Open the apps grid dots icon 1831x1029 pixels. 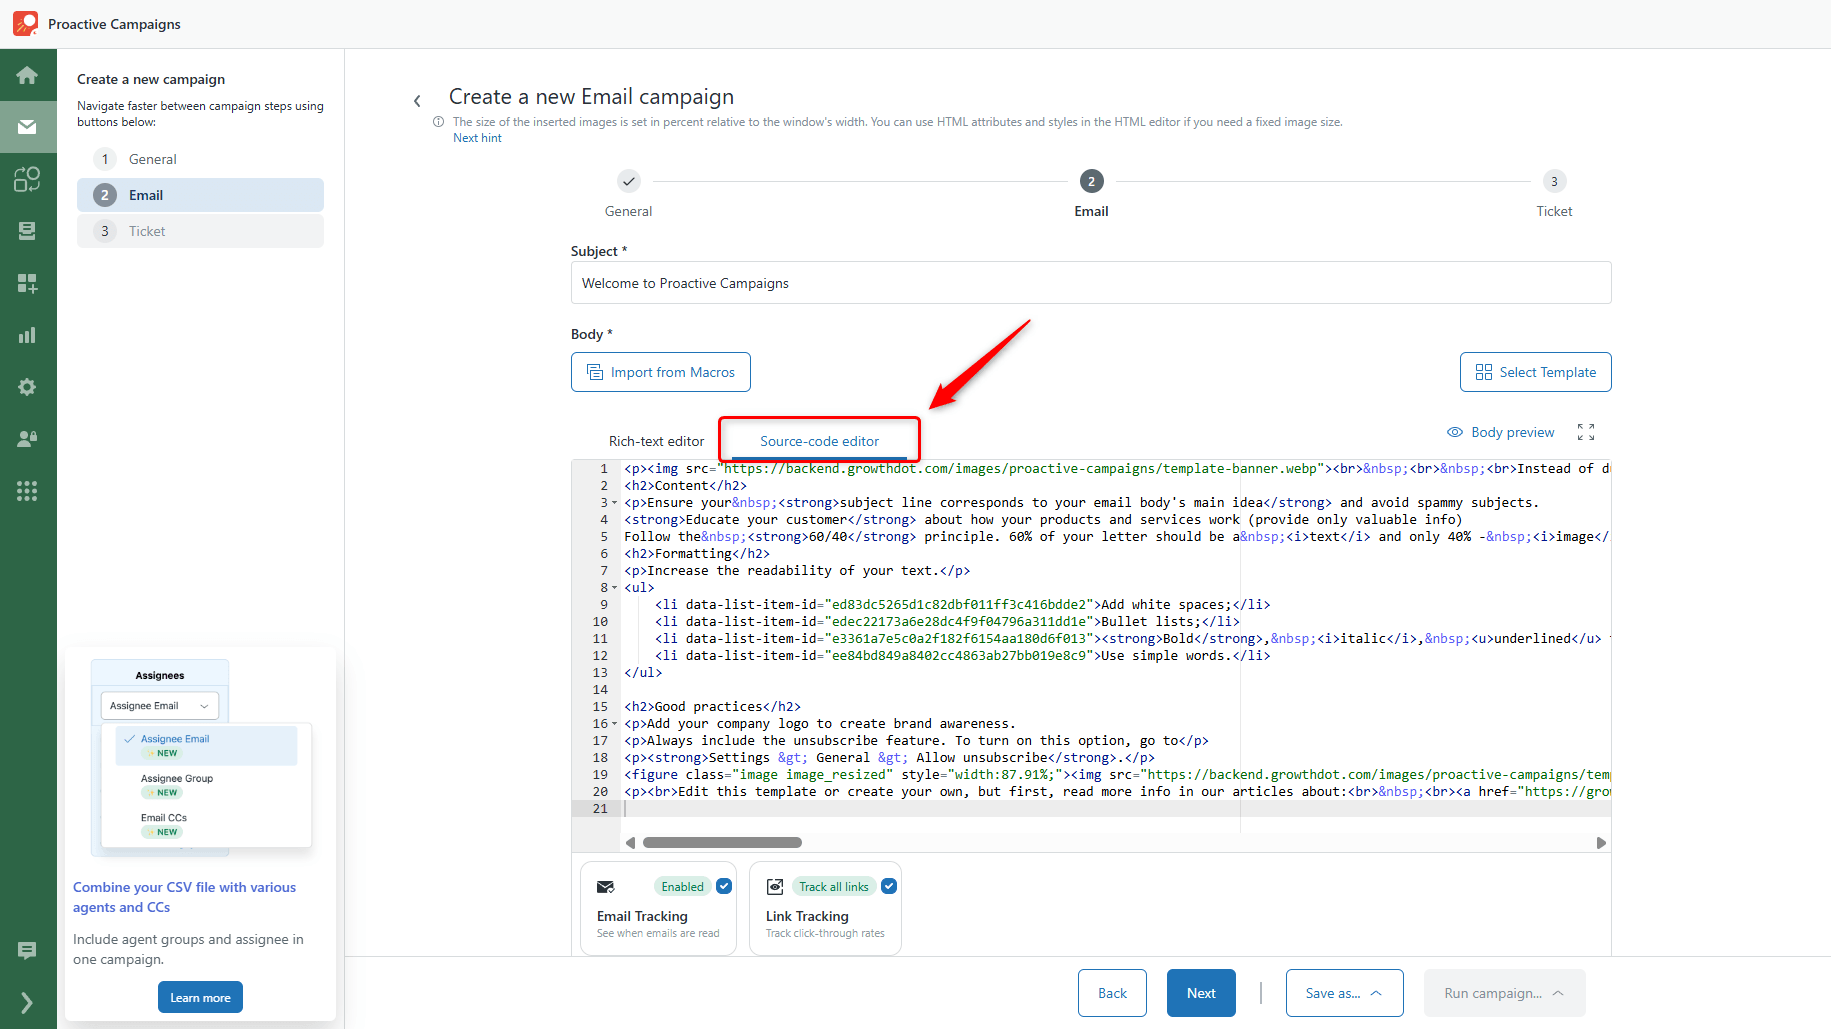pyautogui.click(x=27, y=491)
